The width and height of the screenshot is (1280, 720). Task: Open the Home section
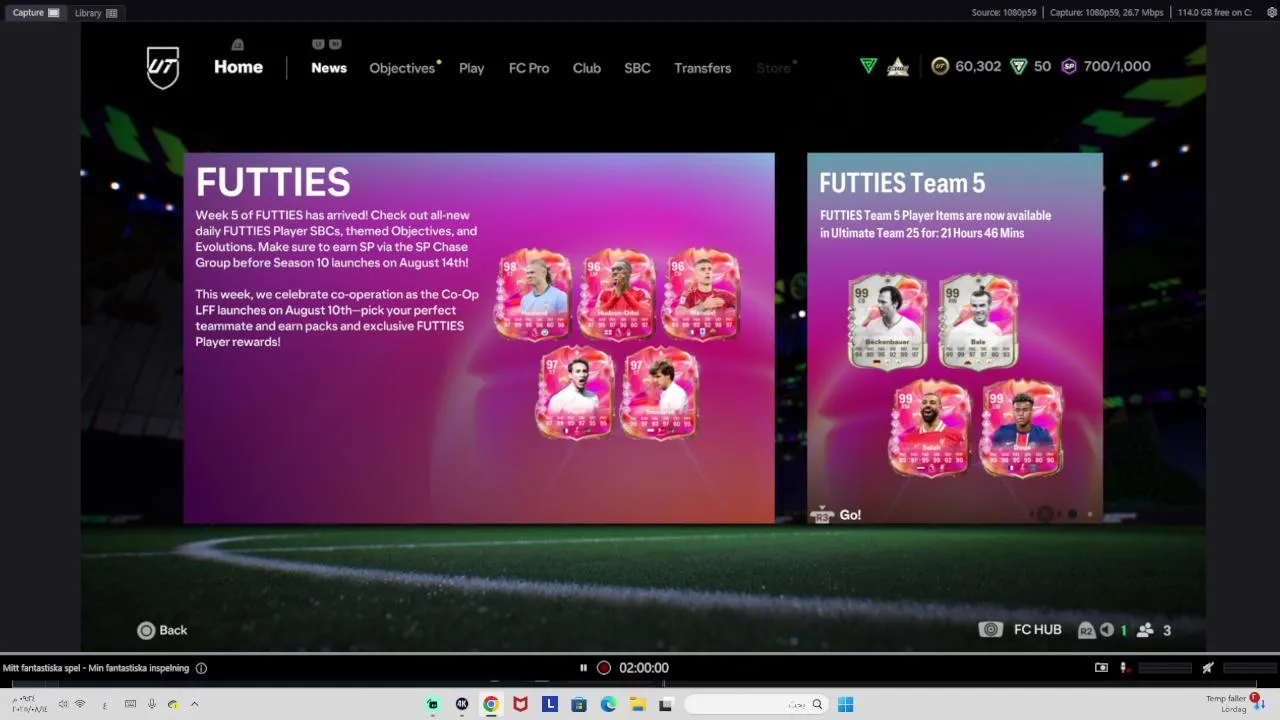238,67
